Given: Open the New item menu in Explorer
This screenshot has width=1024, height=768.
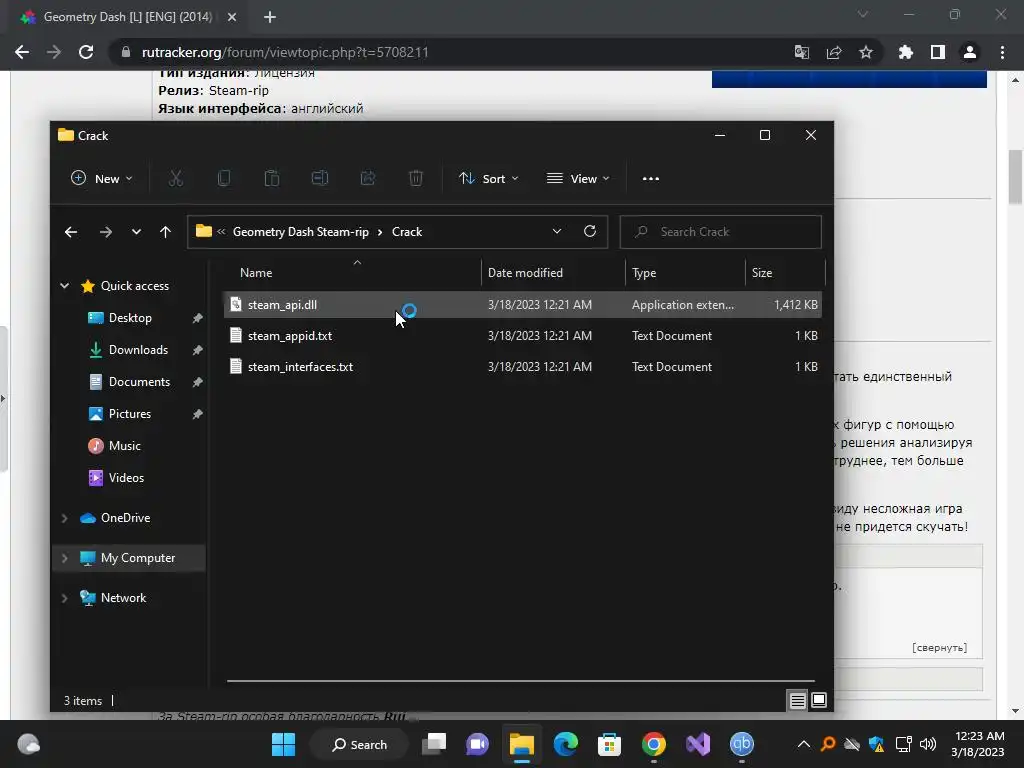Looking at the screenshot, I should (x=101, y=178).
